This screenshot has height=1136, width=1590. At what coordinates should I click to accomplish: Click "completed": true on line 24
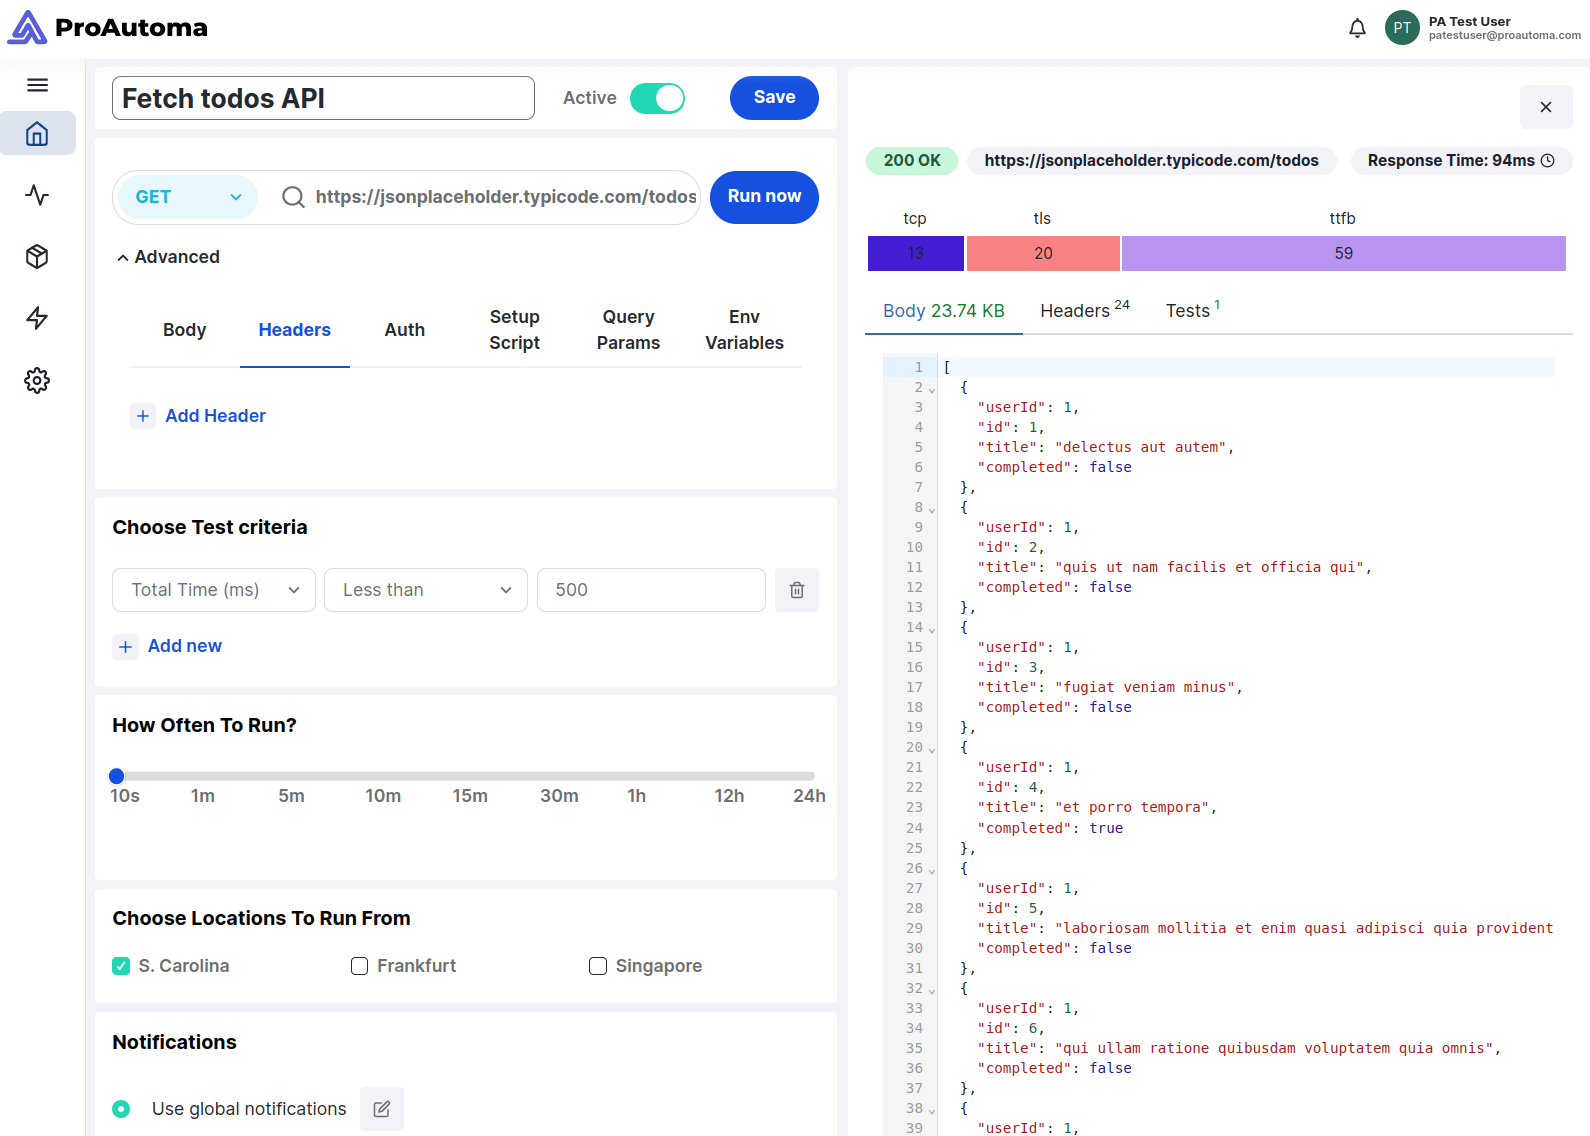pos(1050,828)
